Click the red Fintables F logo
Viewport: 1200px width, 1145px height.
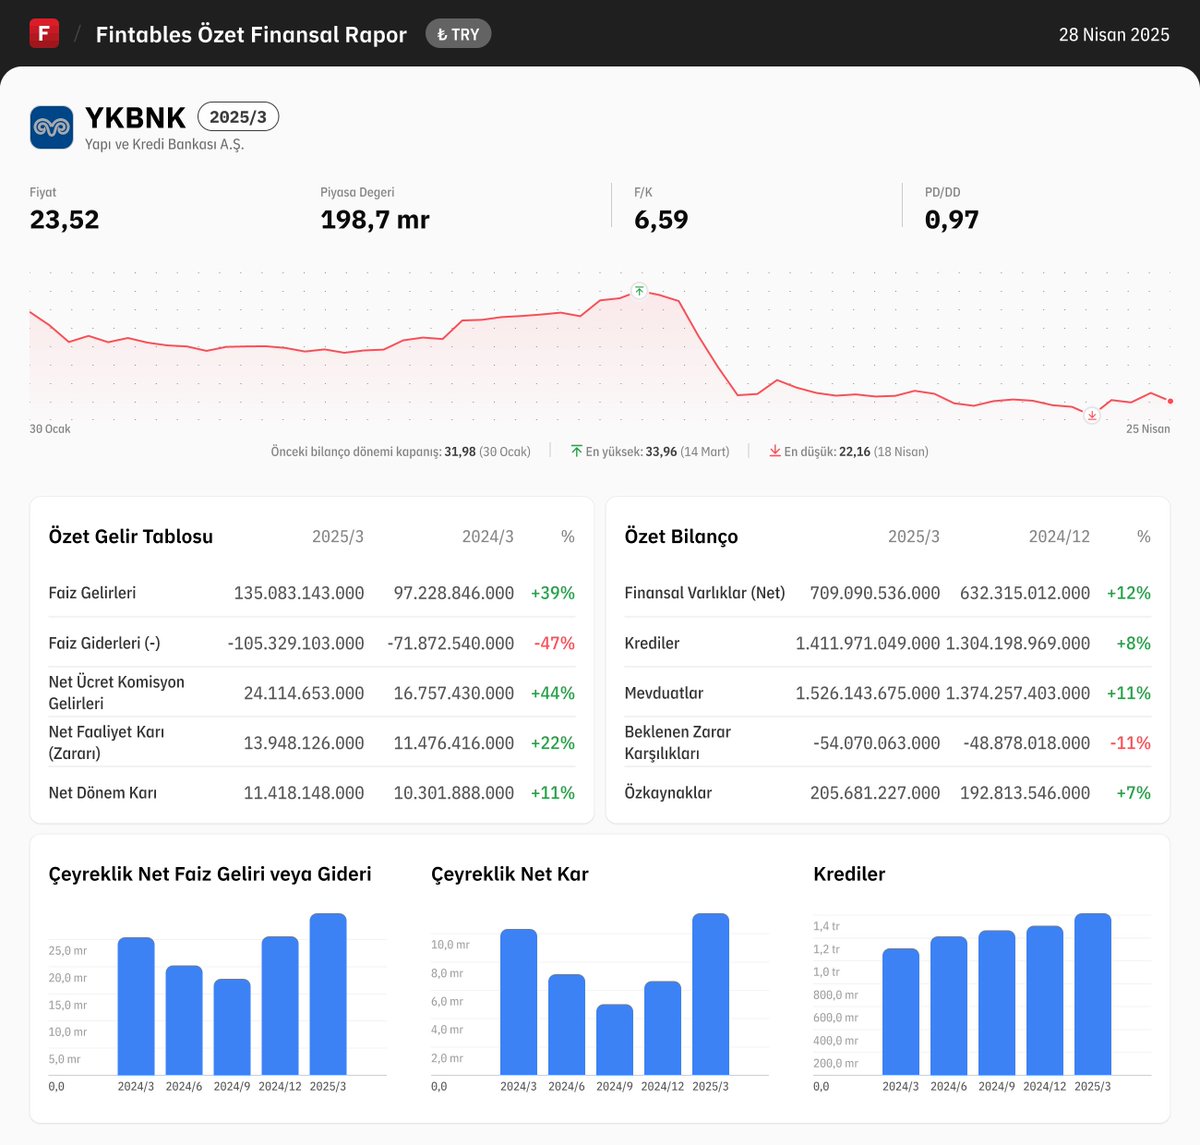pos(42,33)
